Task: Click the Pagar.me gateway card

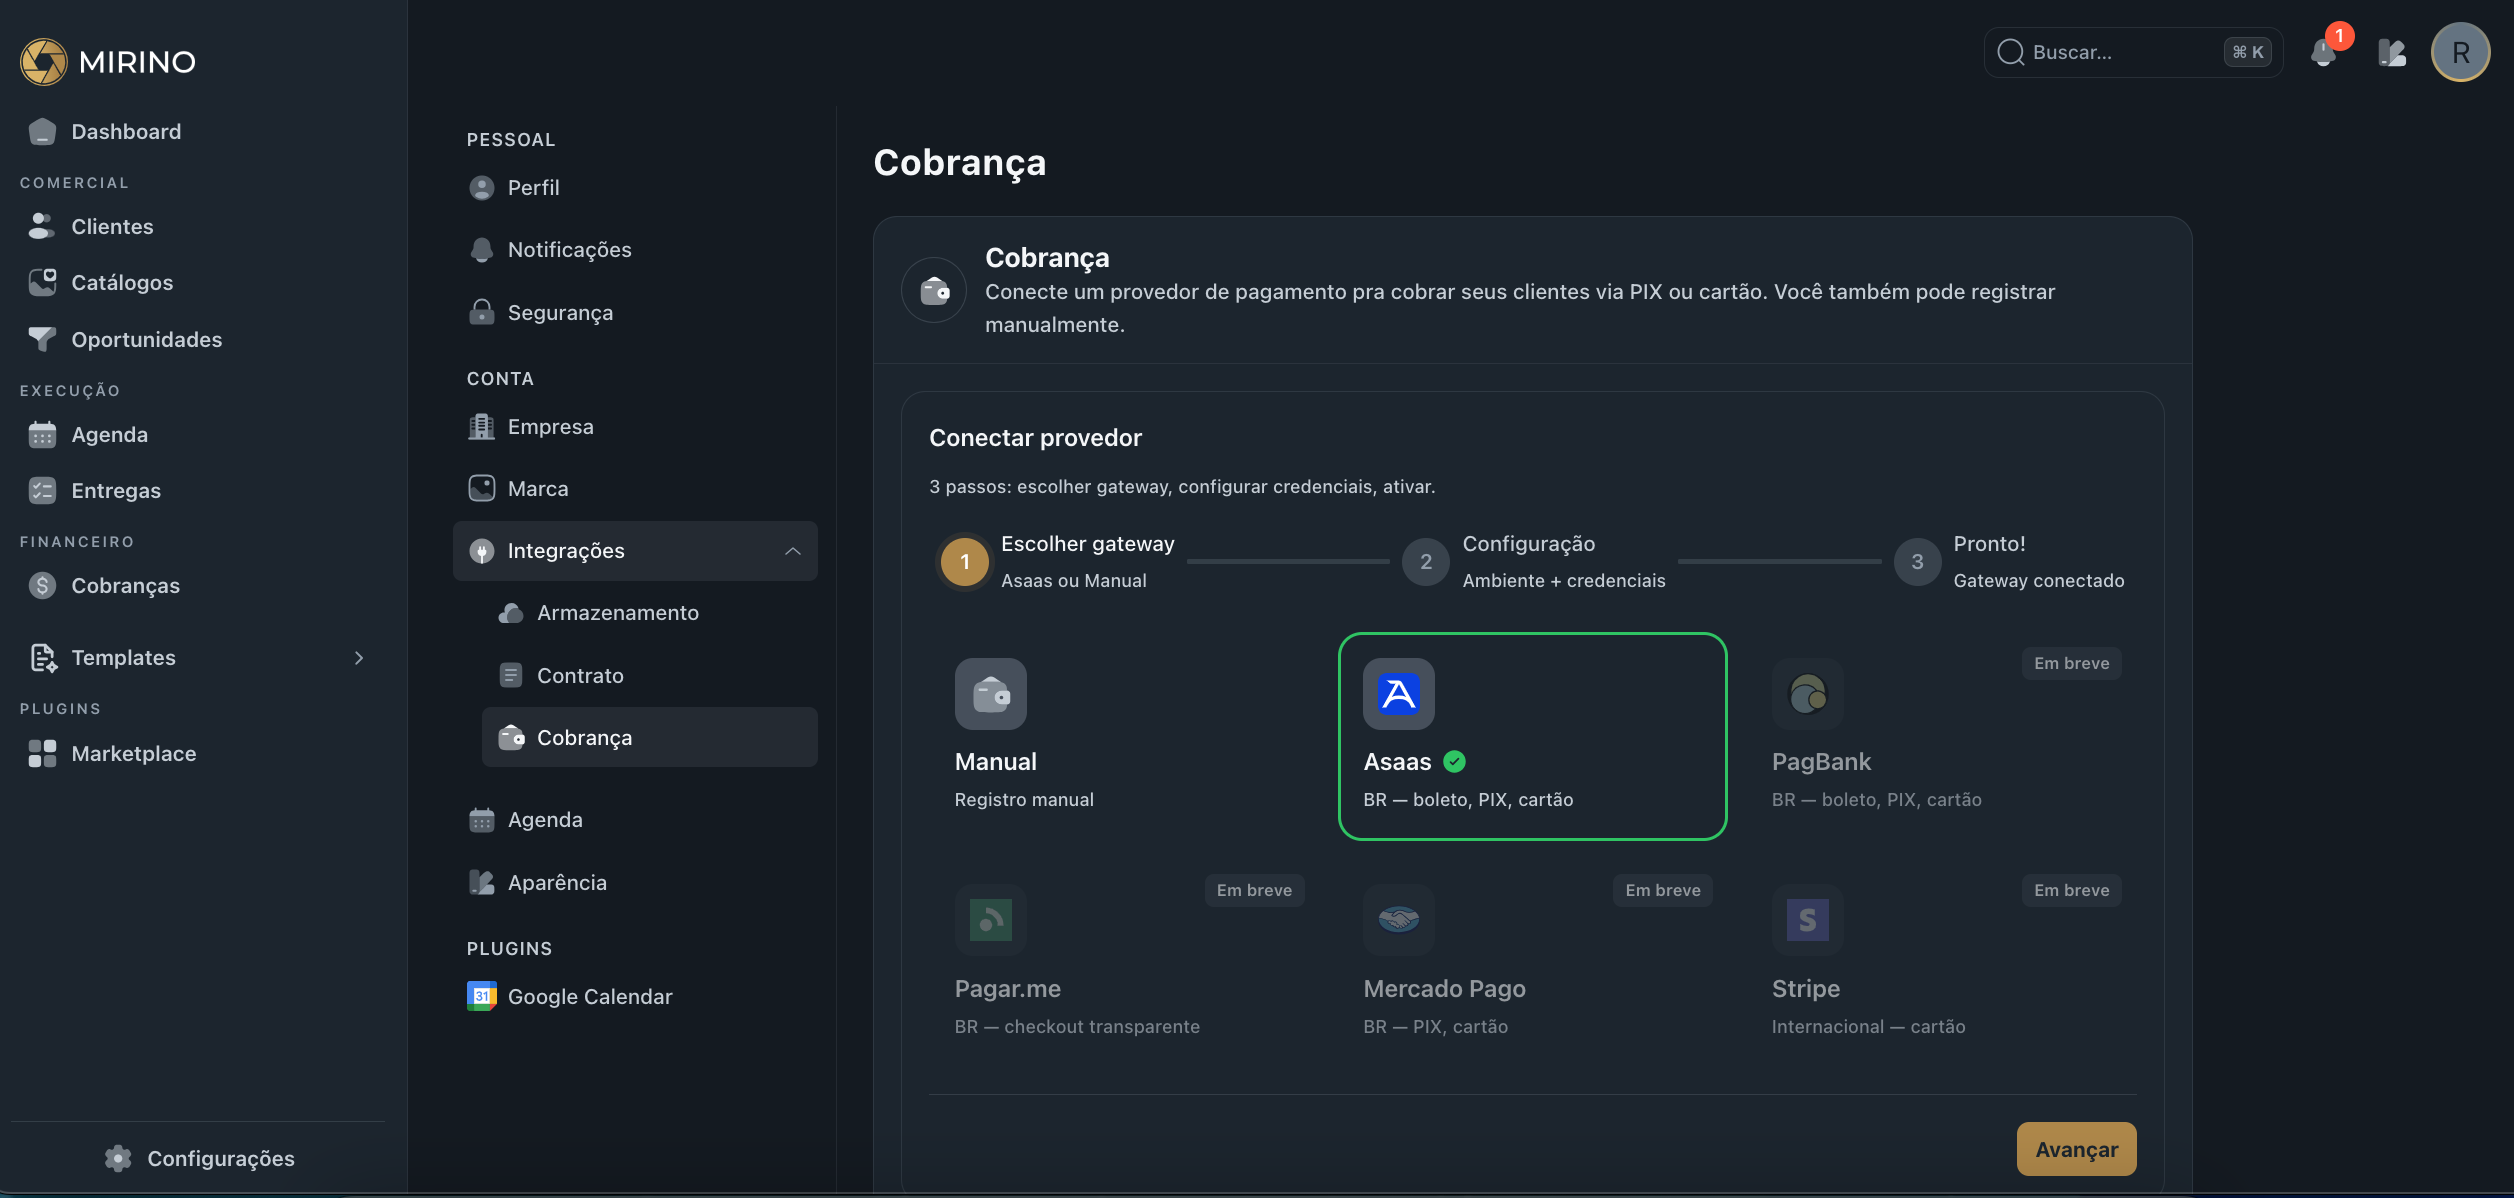Action: pos(1124,964)
